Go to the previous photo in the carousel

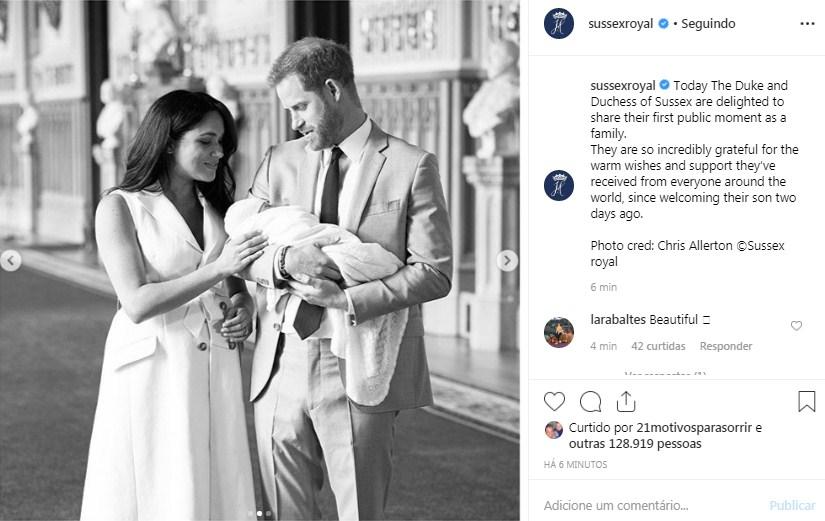tap(11, 261)
